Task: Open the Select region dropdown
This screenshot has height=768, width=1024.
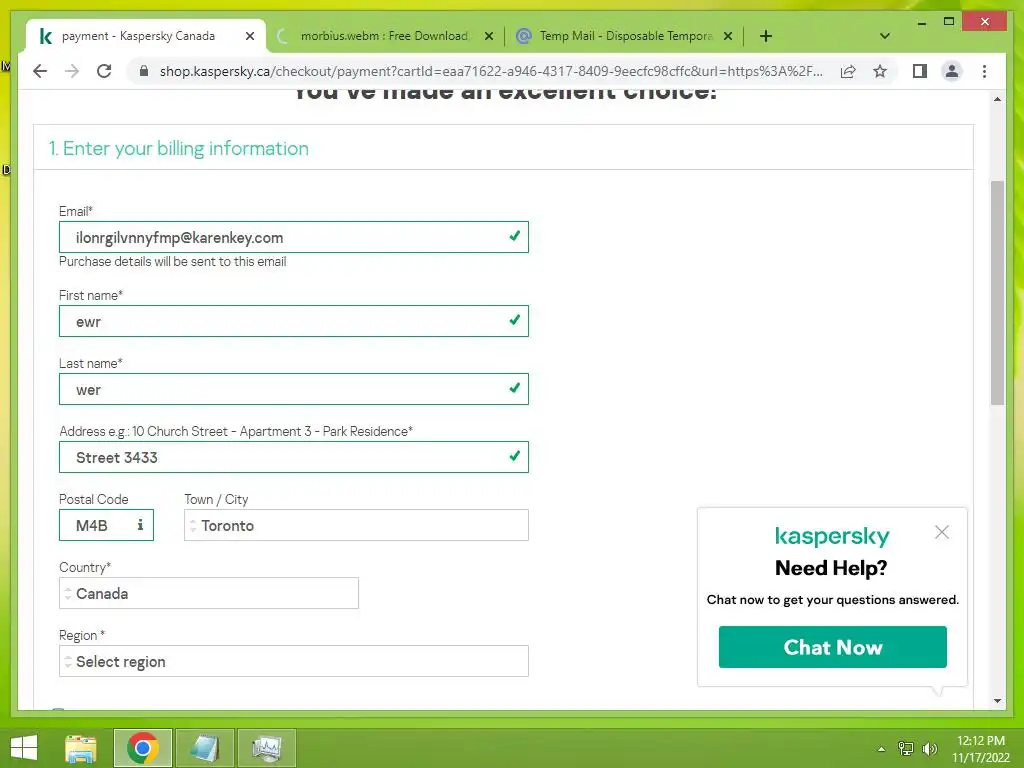Action: pyautogui.click(x=294, y=661)
